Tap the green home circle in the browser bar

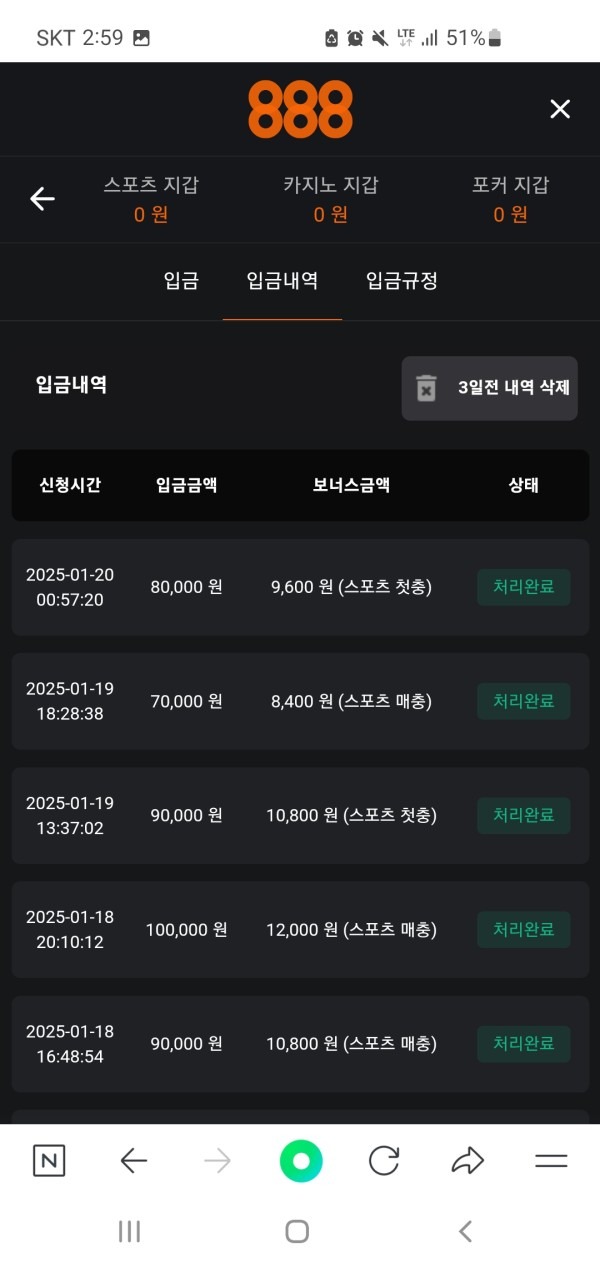[300, 1160]
